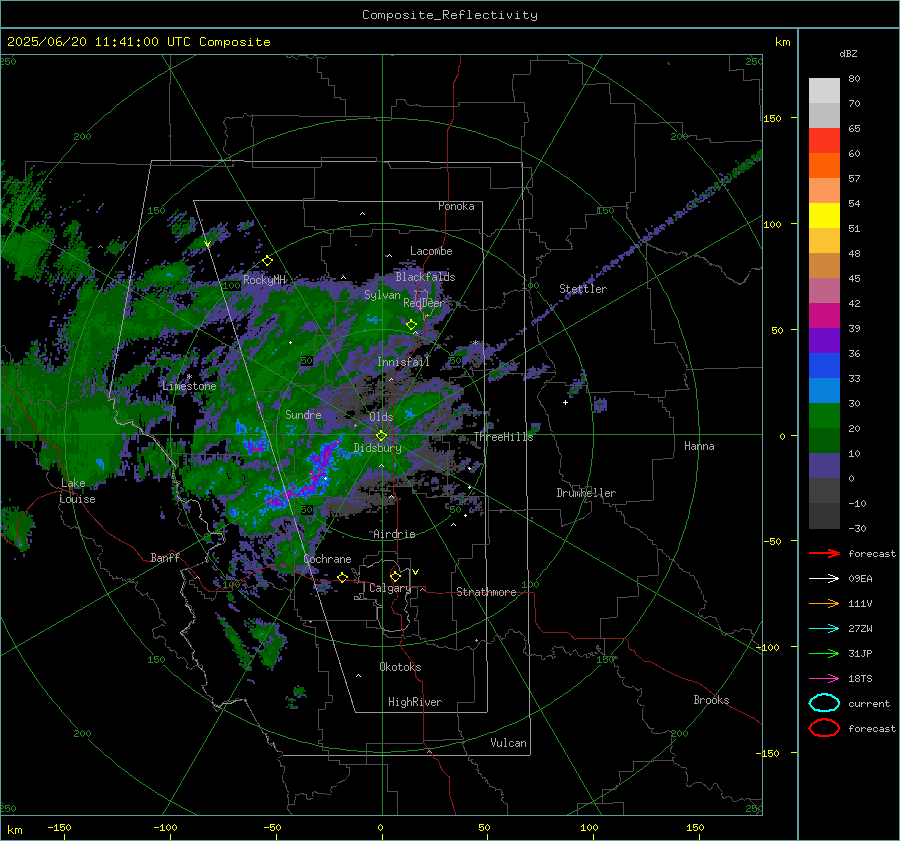Click the -150 tick on the bottom km axis
The image size is (900, 841).
click(x=59, y=827)
